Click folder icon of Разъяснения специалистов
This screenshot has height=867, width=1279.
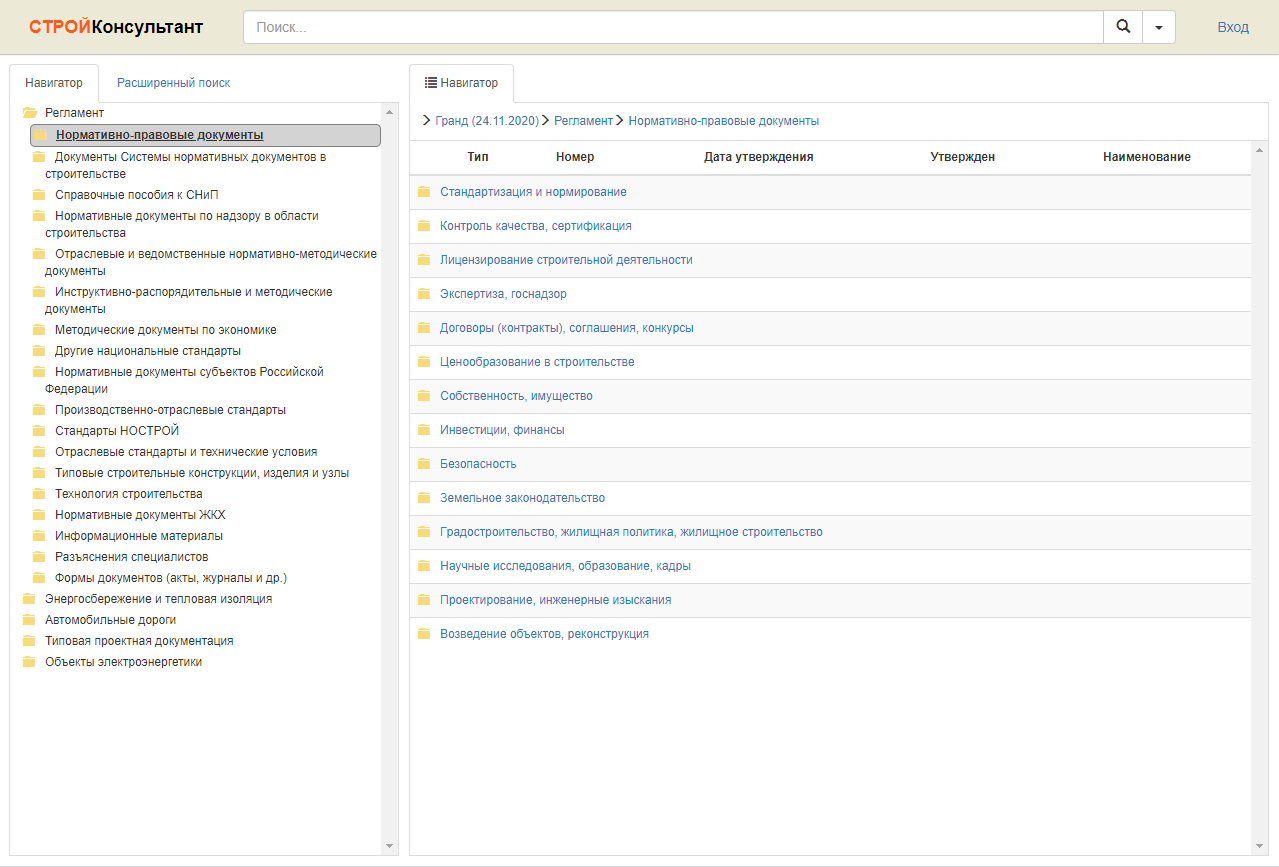(x=39, y=557)
